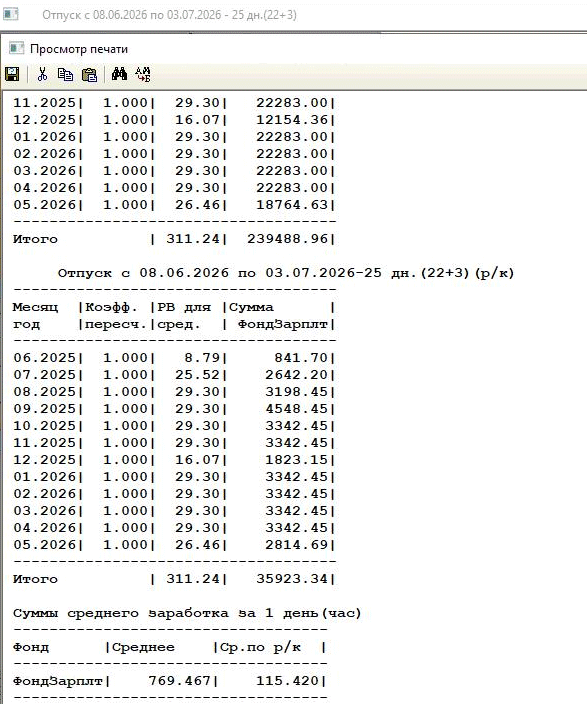This screenshot has width=587, height=704.
Task: Open Replace with the А→Б icon
Action: 143,74
